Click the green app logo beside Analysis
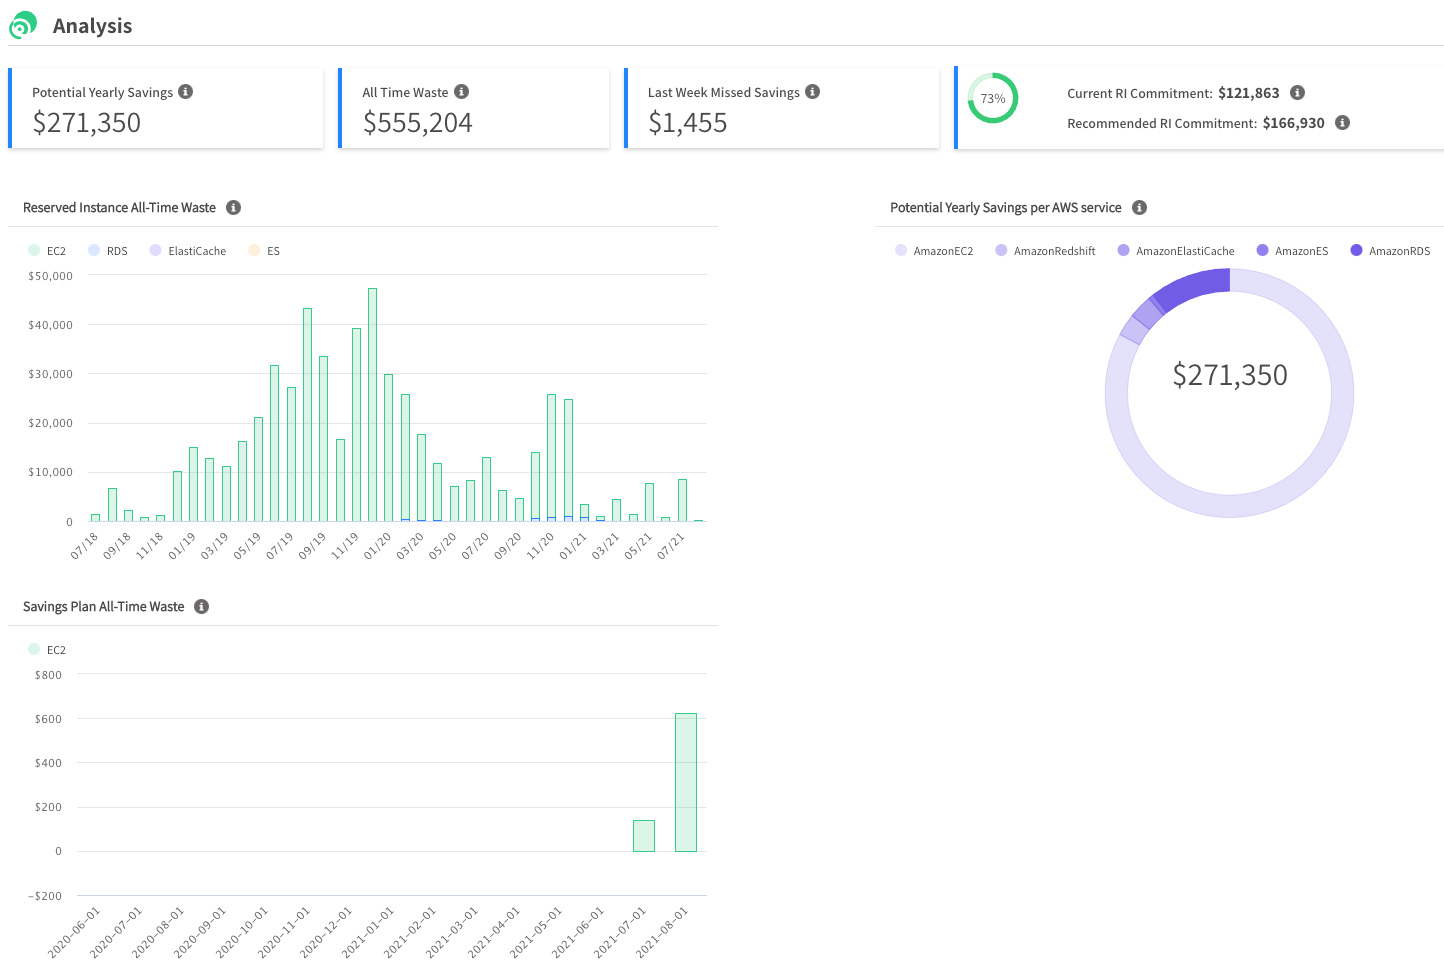The image size is (1444, 971). click(23, 25)
